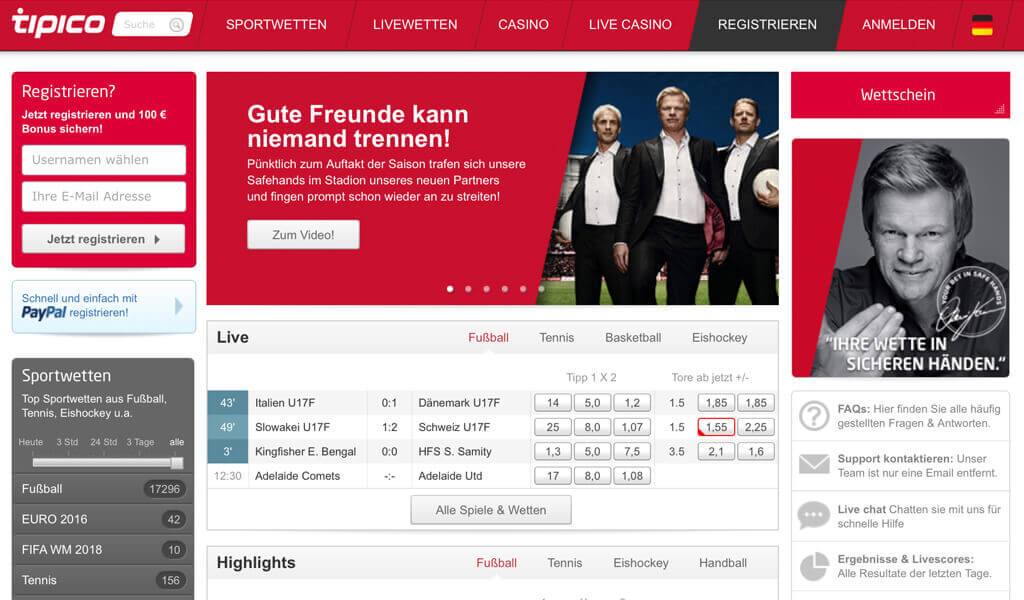
Task: Open the FAQs question mark icon
Action: 814,416
